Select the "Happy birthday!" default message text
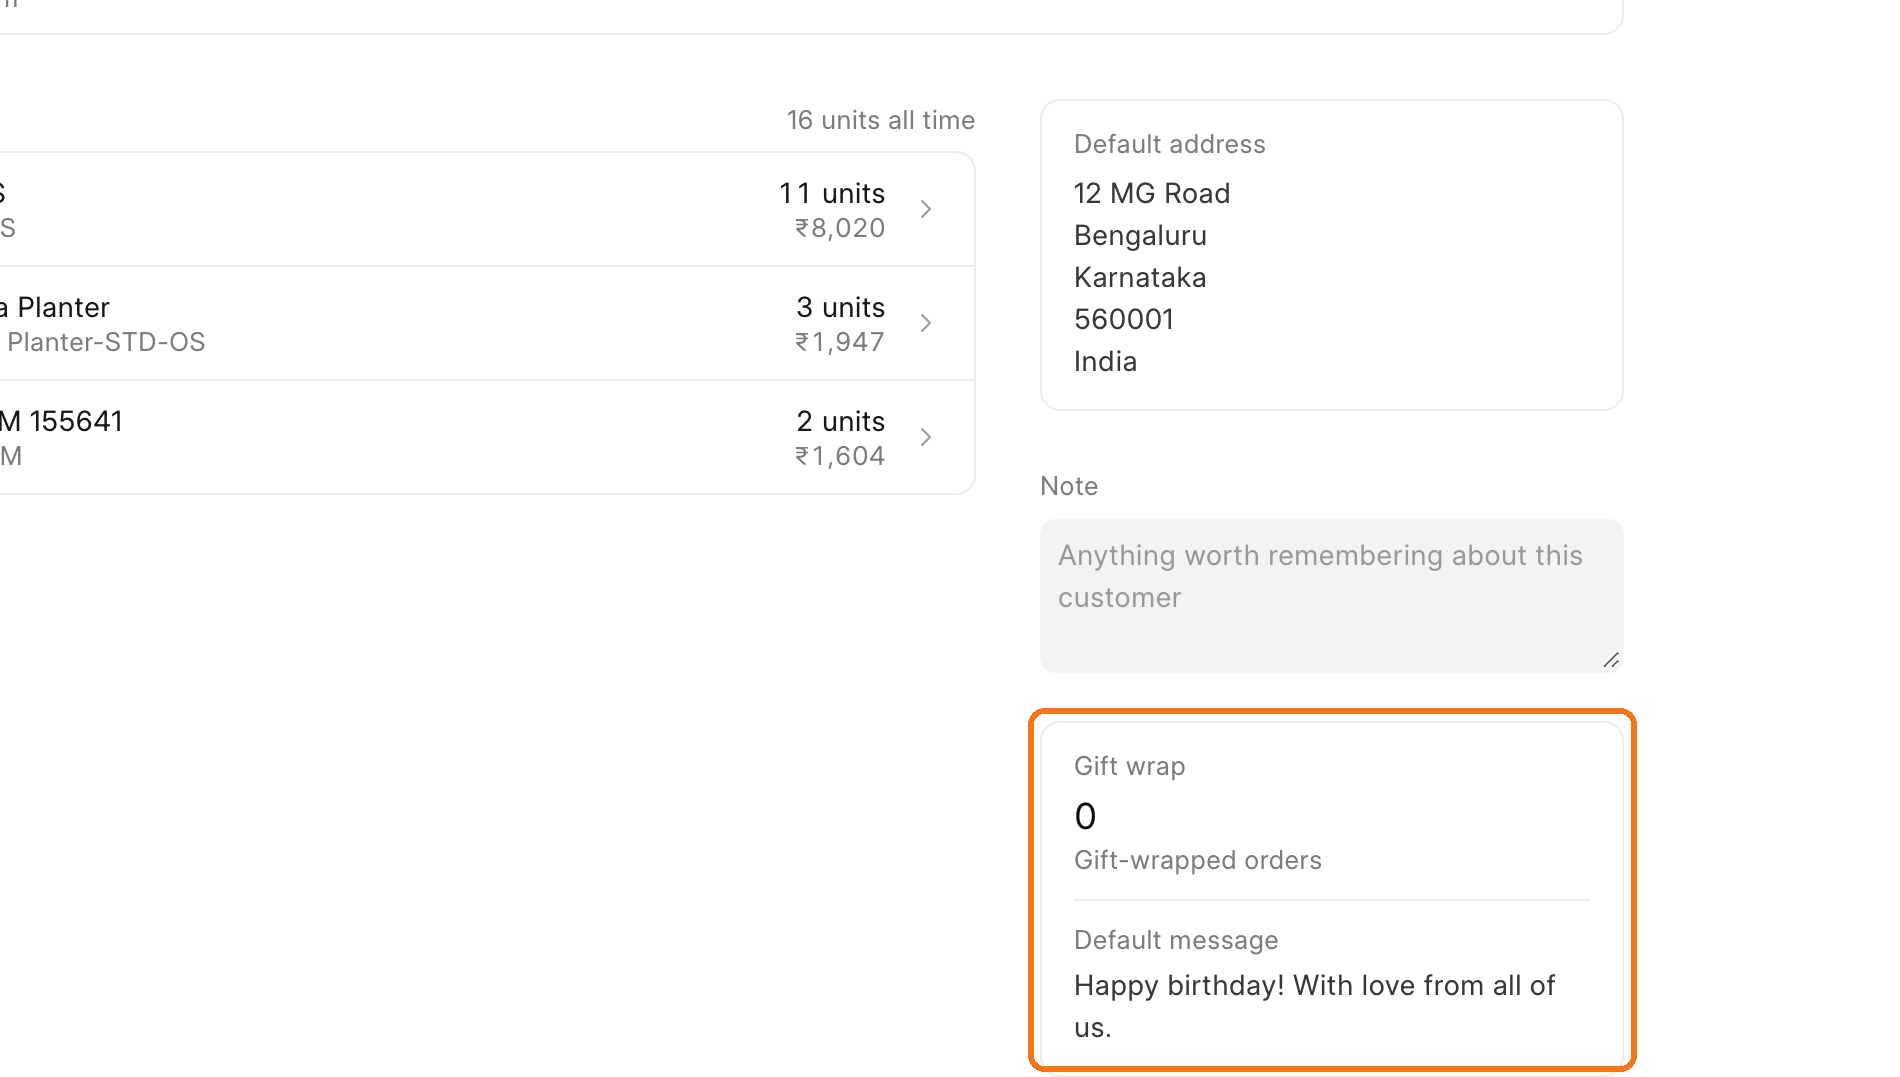 click(x=1315, y=1006)
